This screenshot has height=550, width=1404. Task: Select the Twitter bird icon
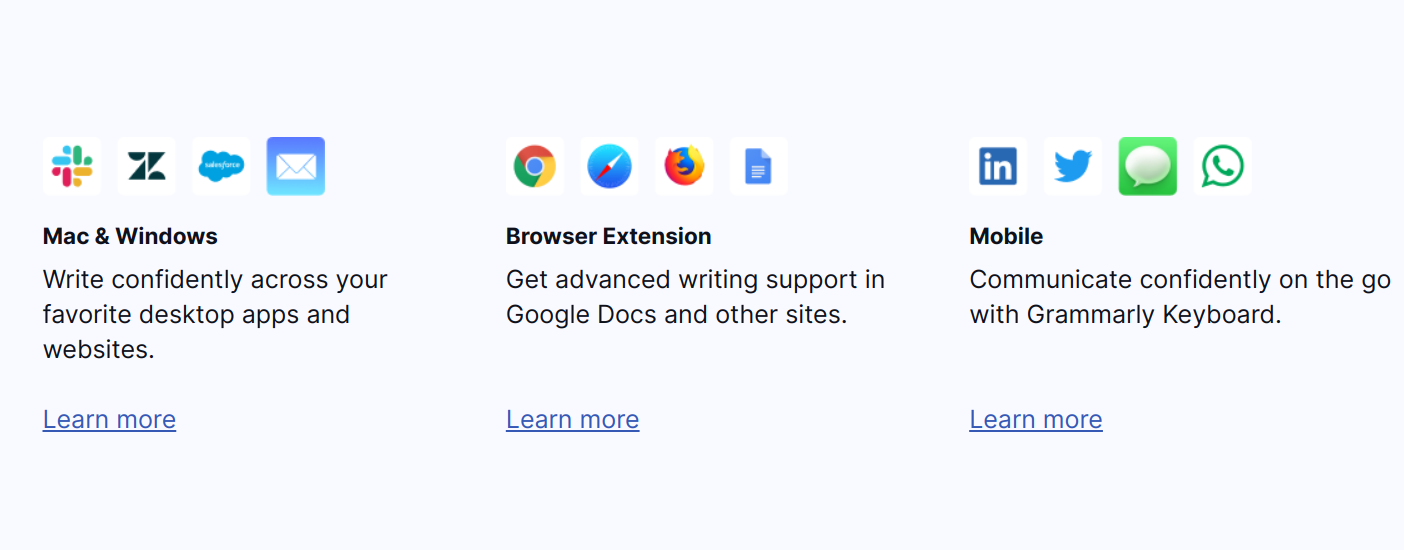(1073, 166)
